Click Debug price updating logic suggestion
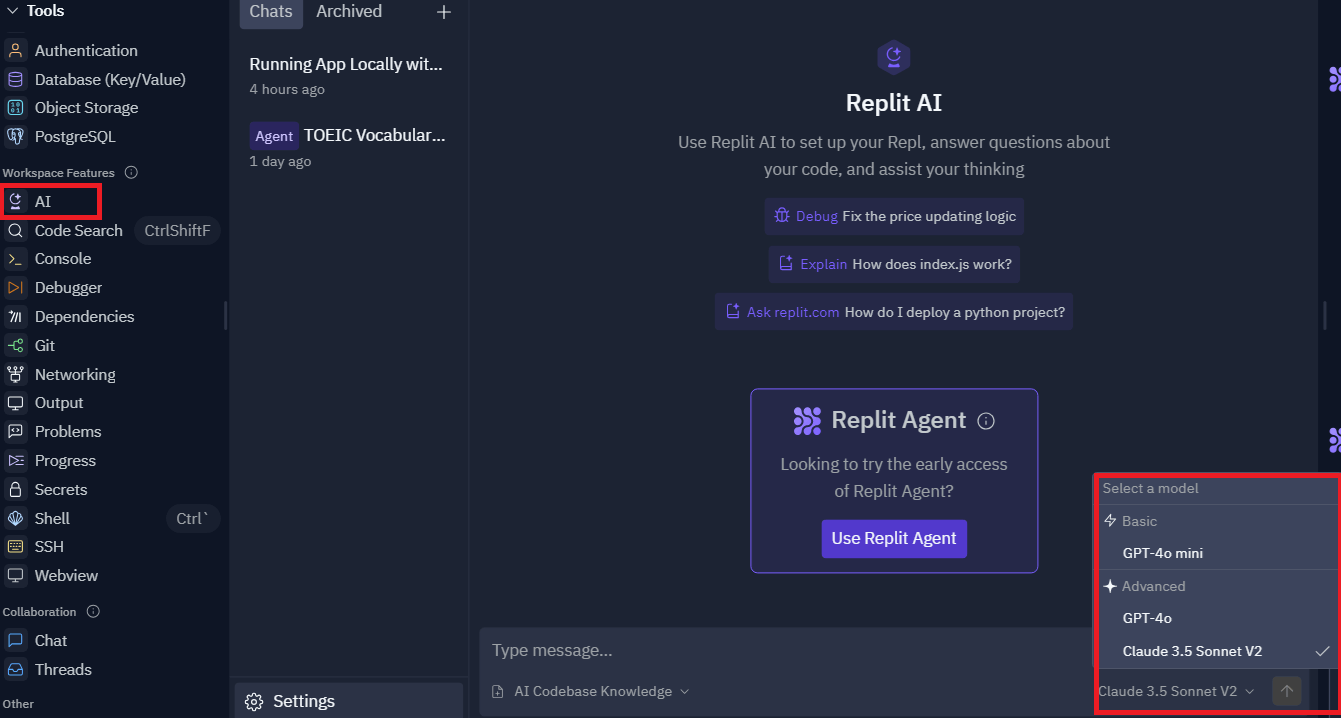This screenshot has width=1341, height=718. 893,216
